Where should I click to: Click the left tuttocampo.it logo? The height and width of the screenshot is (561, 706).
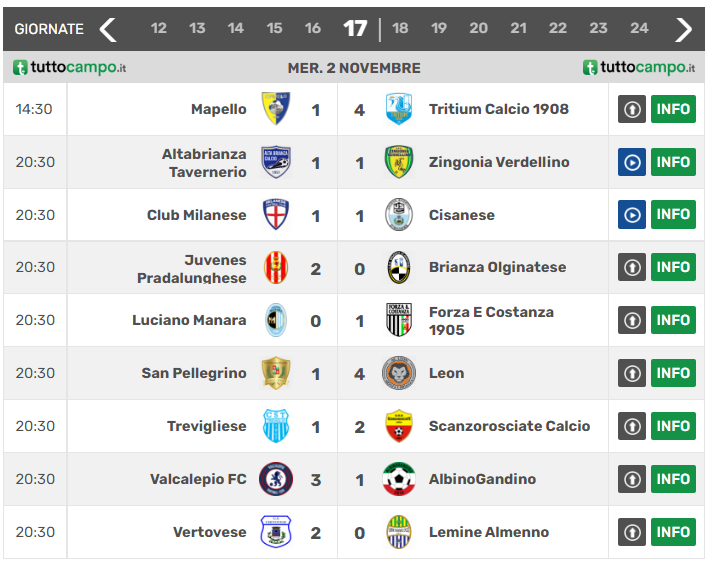pos(70,68)
